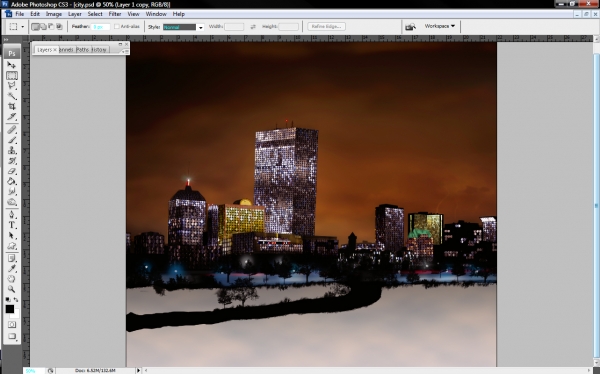Choose Intersect with selection mode
The width and height of the screenshot is (600, 374).
point(59,27)
